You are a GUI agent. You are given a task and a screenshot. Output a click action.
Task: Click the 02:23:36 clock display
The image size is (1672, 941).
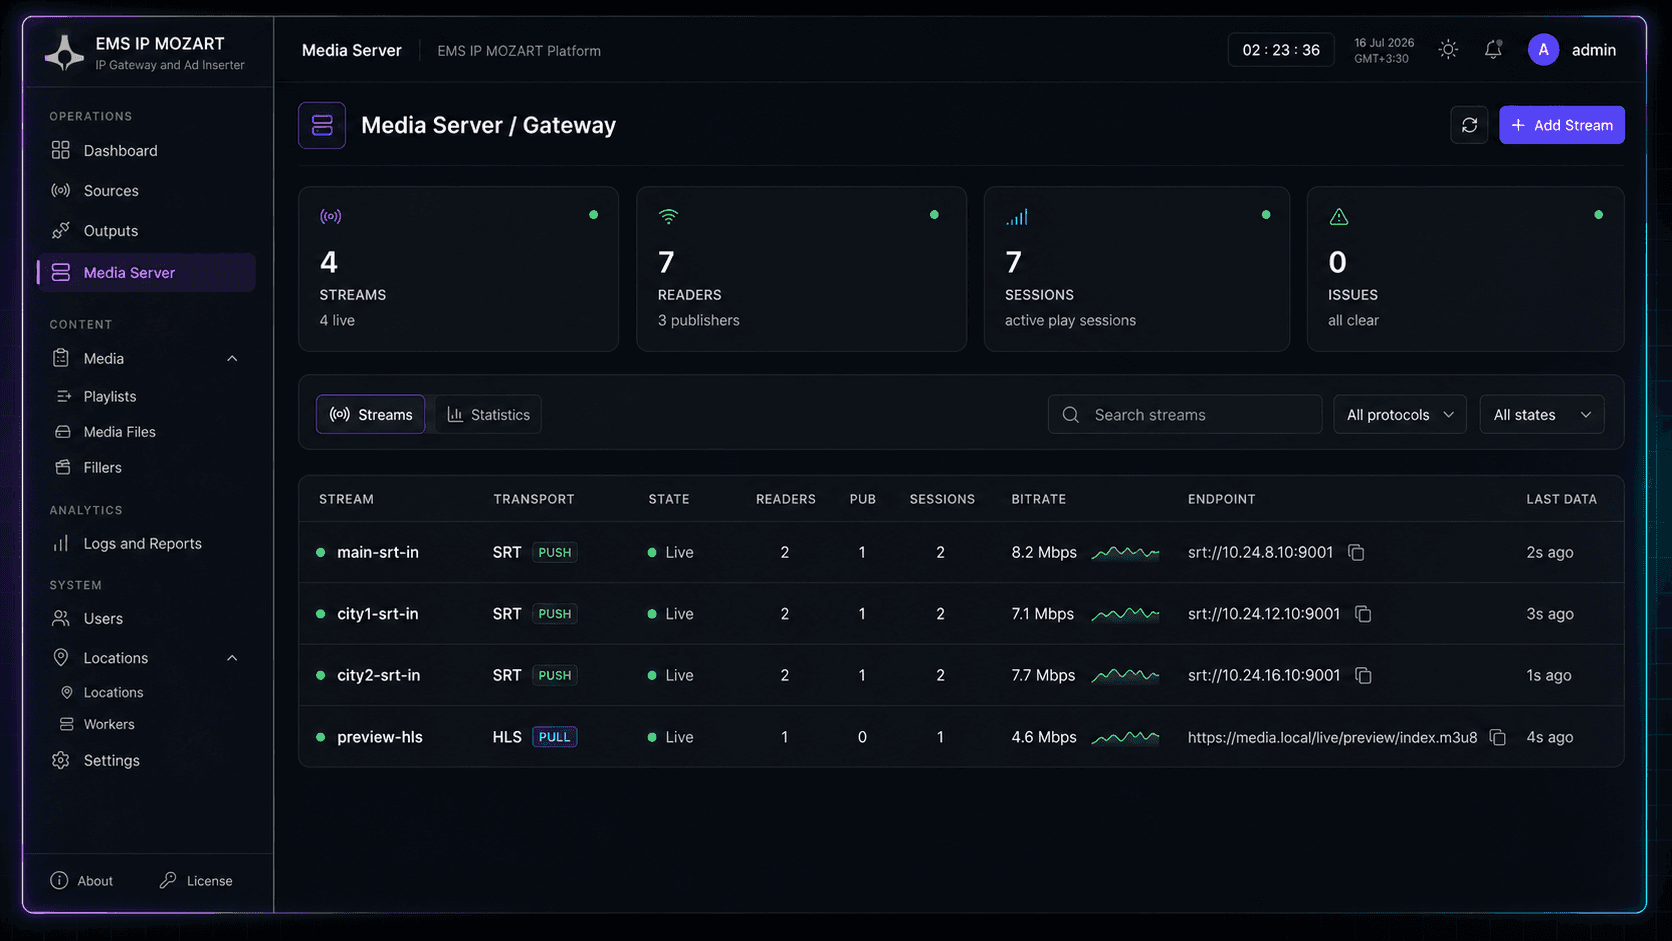pos(1281,50)
